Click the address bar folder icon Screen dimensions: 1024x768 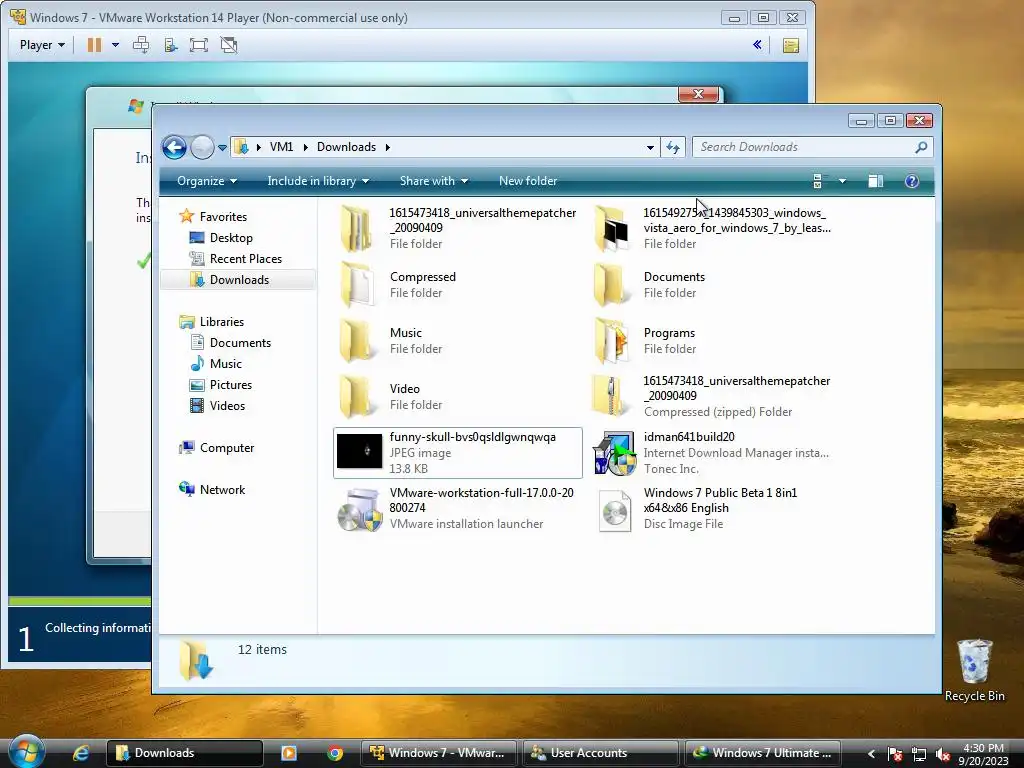[241, 147]
